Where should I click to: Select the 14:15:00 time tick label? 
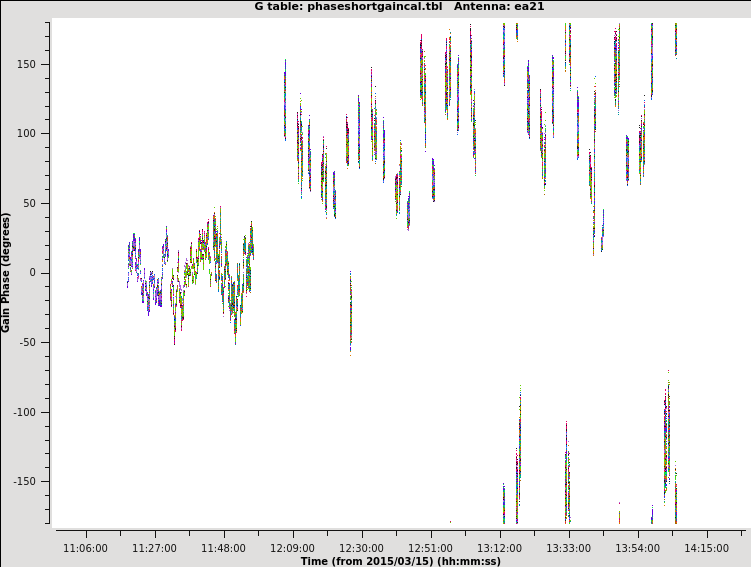(706, 548)
